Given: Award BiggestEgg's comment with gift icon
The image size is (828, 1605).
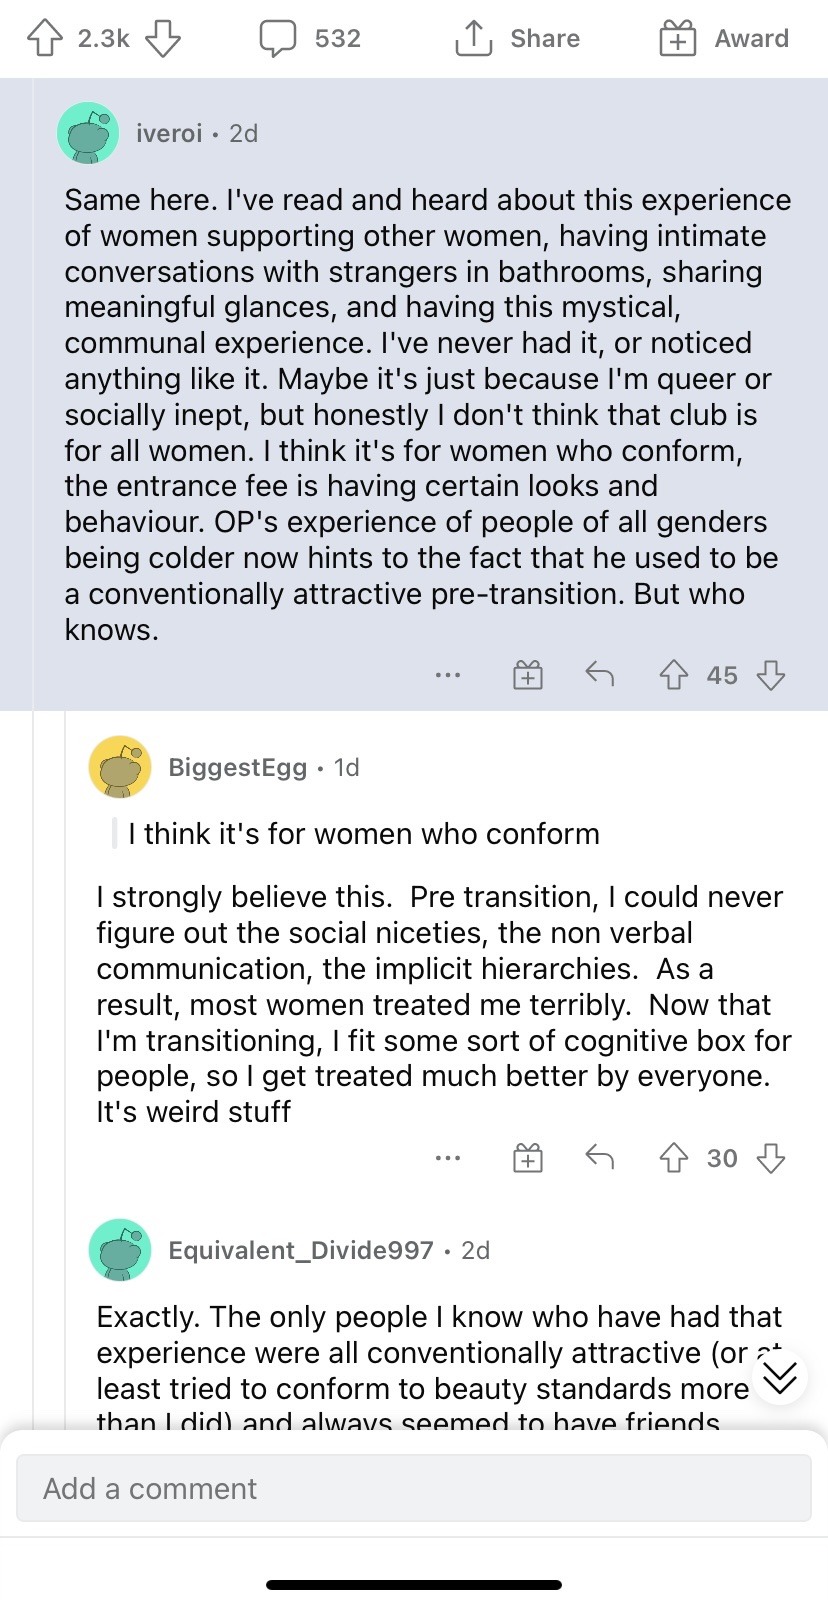Looking at the screenshot, I should (x=528, y=1158).
